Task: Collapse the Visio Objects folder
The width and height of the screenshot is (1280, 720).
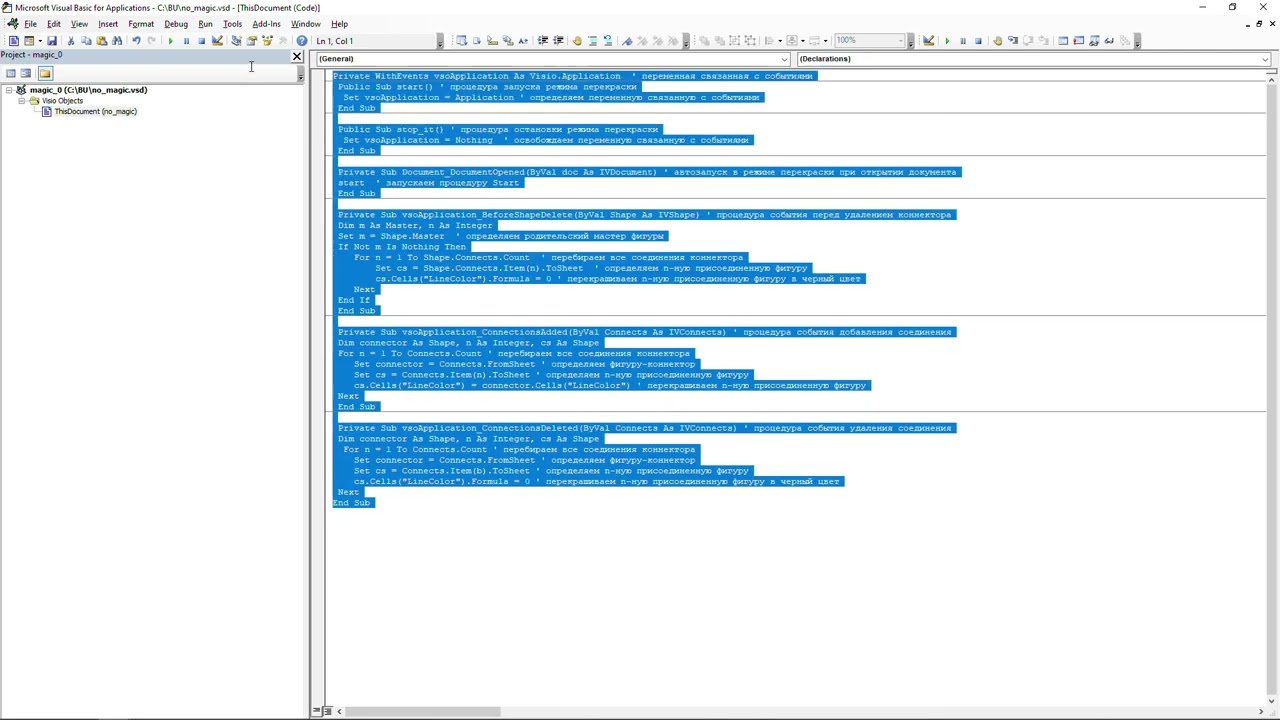Action: coord(21,101)
